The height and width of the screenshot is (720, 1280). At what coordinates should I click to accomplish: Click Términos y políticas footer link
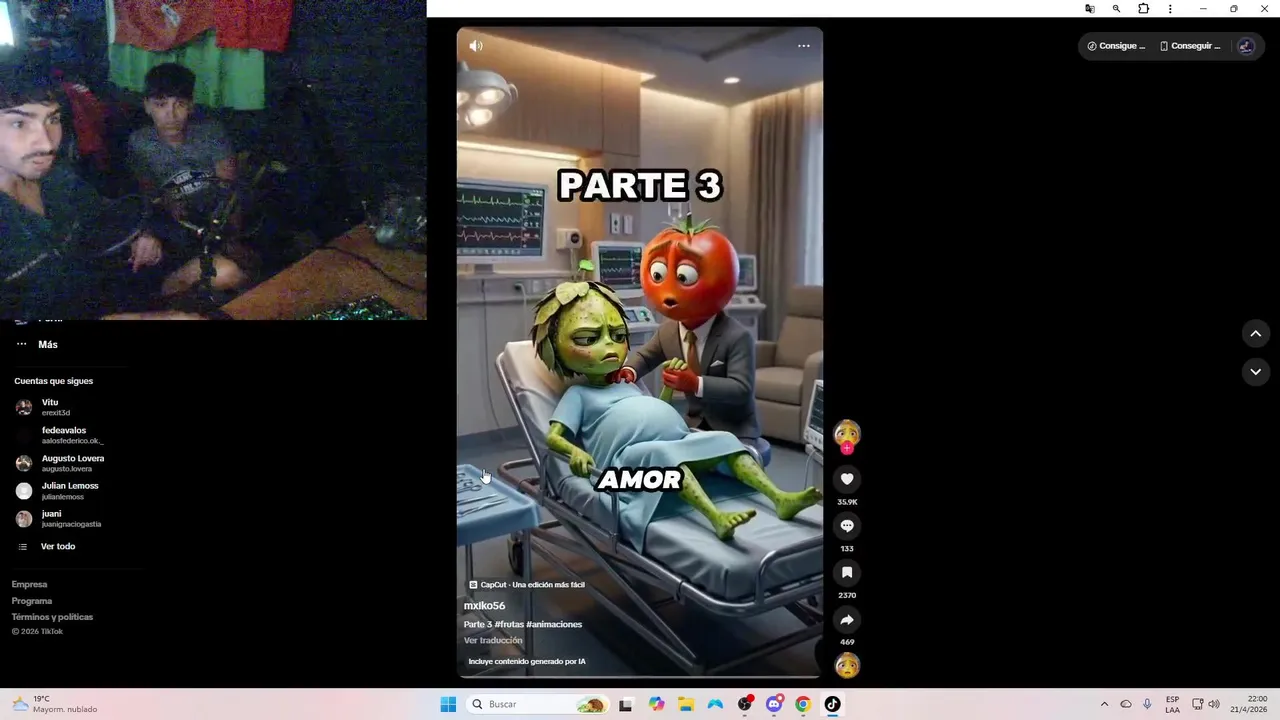click(52, 617)
